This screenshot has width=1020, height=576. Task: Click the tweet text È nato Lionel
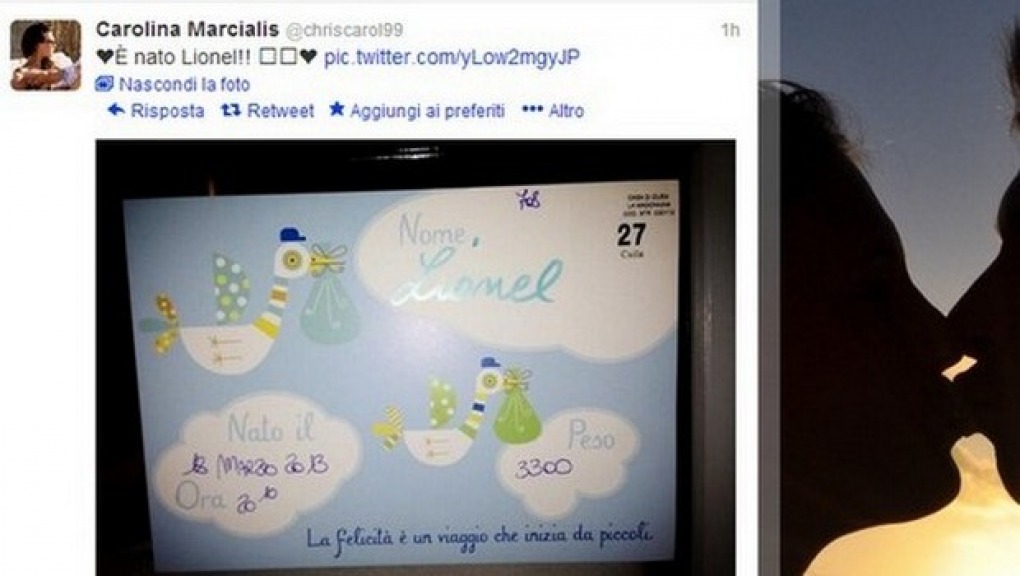(173, 57)
